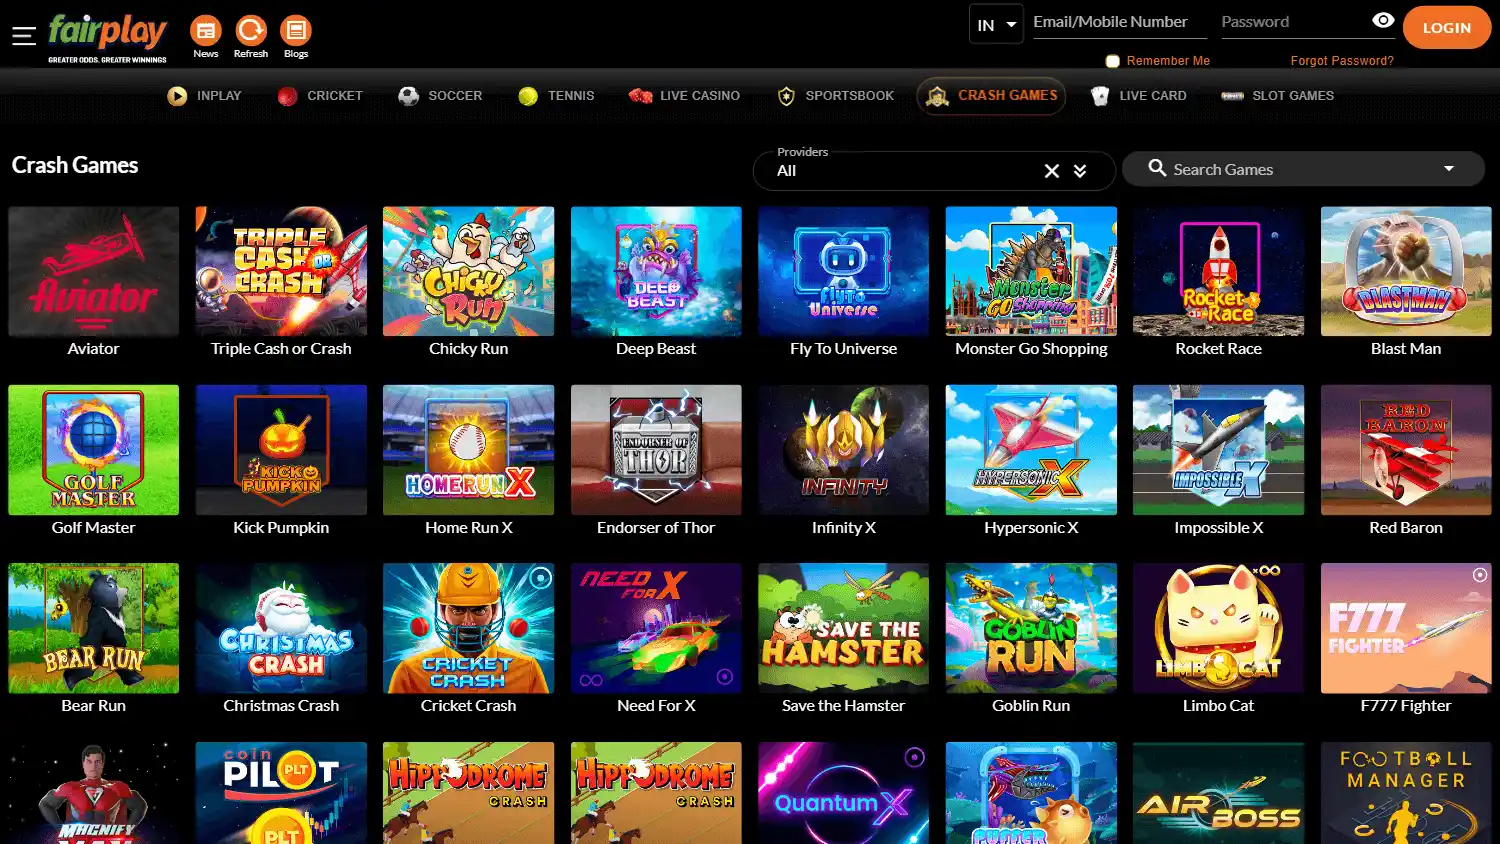Select the Crash Games tab

[x=991, y=96]
